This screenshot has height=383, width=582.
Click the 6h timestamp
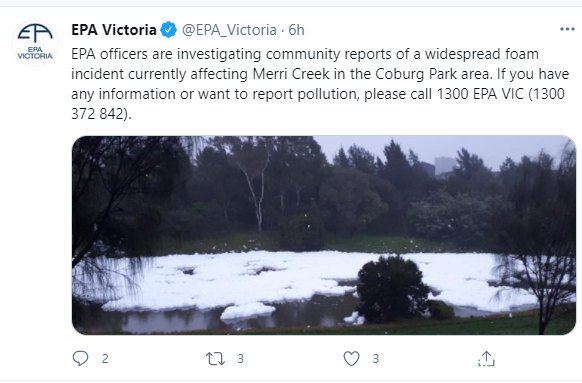coord(296,30)
